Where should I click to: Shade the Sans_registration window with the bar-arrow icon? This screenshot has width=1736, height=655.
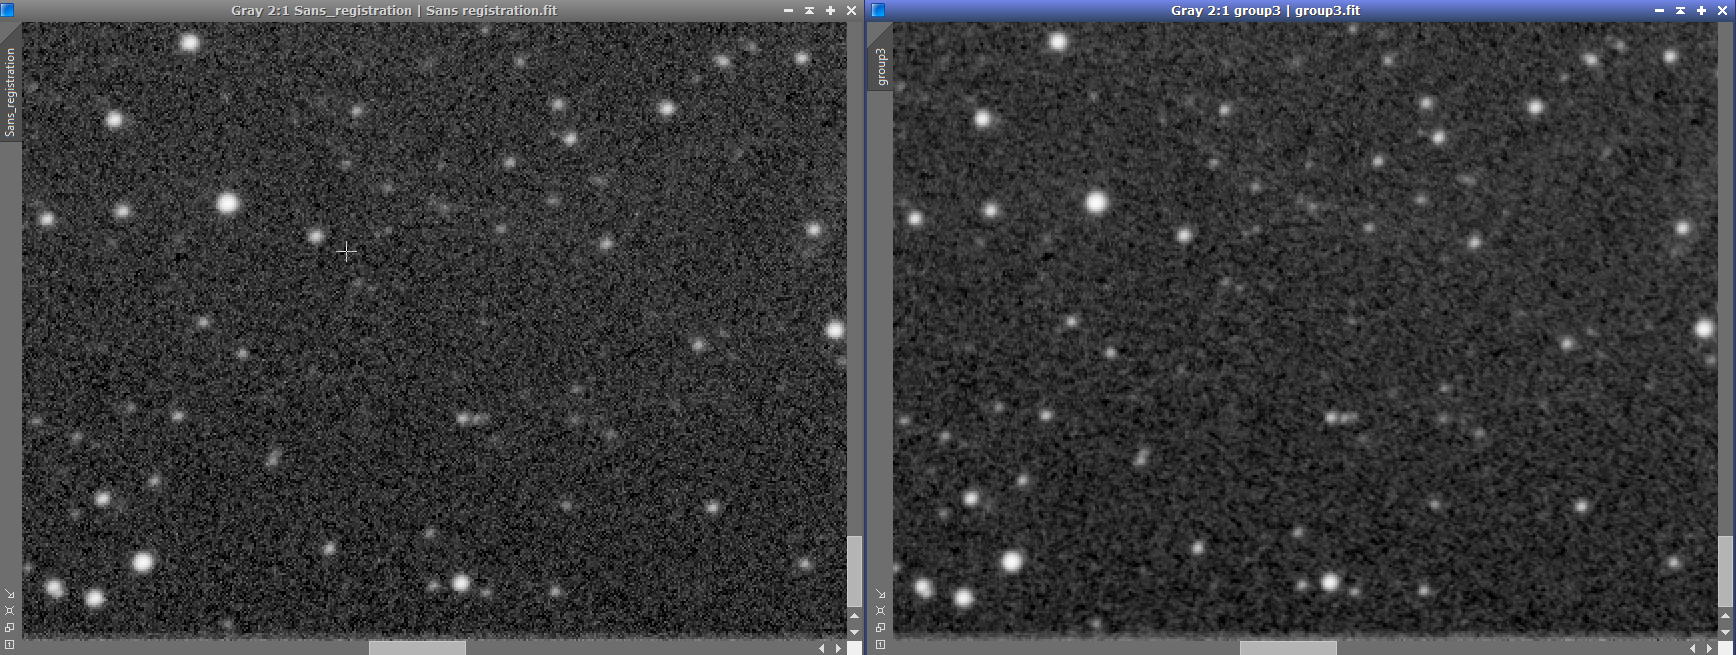pos(809,10)
